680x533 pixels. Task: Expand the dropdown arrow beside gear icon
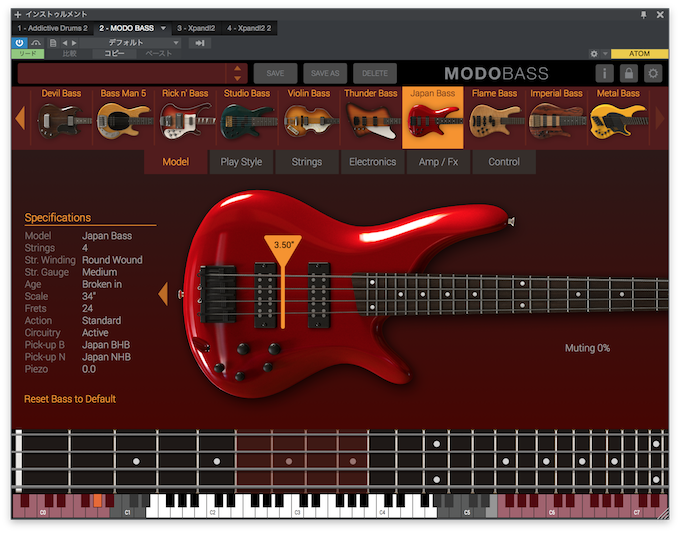tap(605, 54)
